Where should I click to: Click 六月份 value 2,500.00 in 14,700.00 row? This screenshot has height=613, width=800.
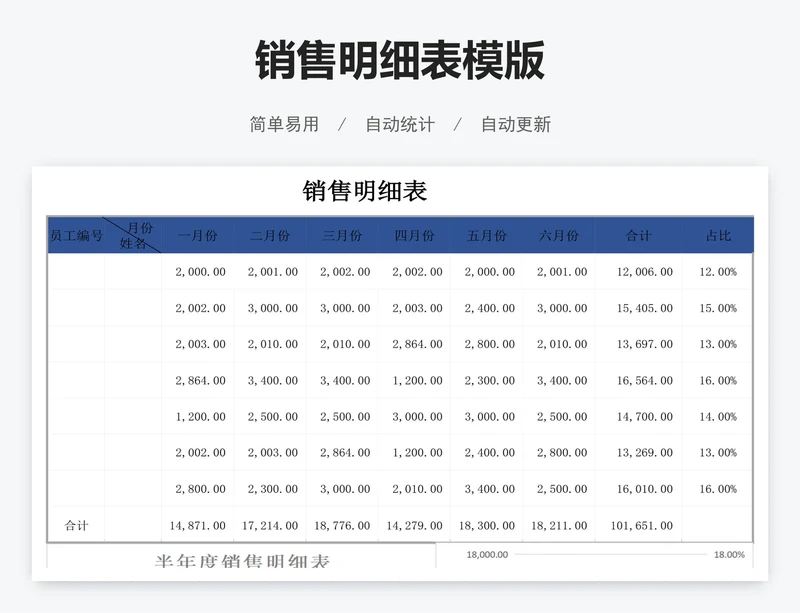coord(562,417)
